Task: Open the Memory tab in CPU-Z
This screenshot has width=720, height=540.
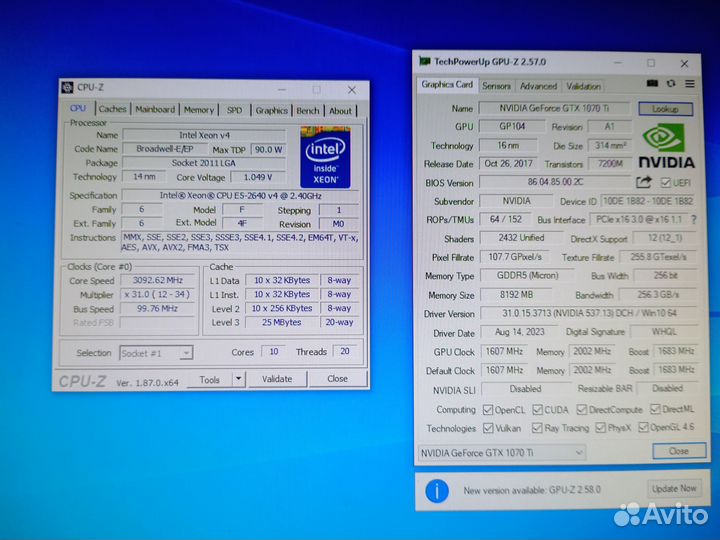Action: click(199, 110)
